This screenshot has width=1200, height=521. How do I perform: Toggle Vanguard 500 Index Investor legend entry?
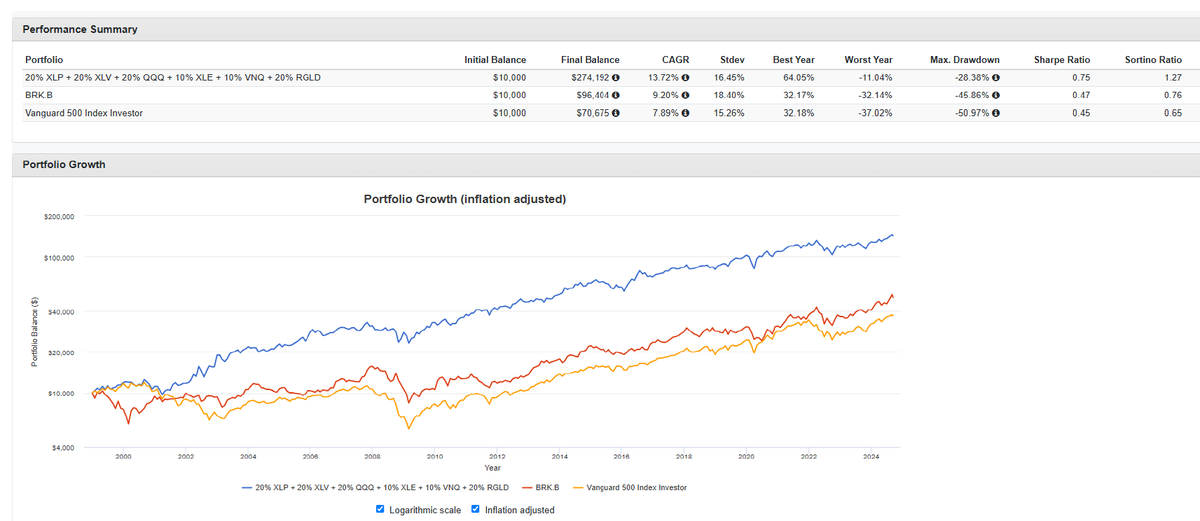click(x=629, y=488)
